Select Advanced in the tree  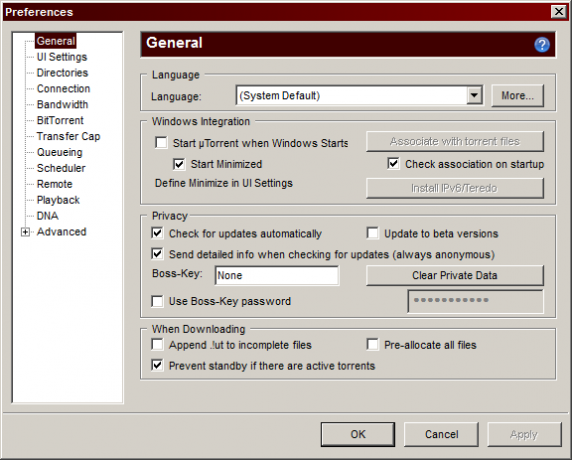(61, 232)
